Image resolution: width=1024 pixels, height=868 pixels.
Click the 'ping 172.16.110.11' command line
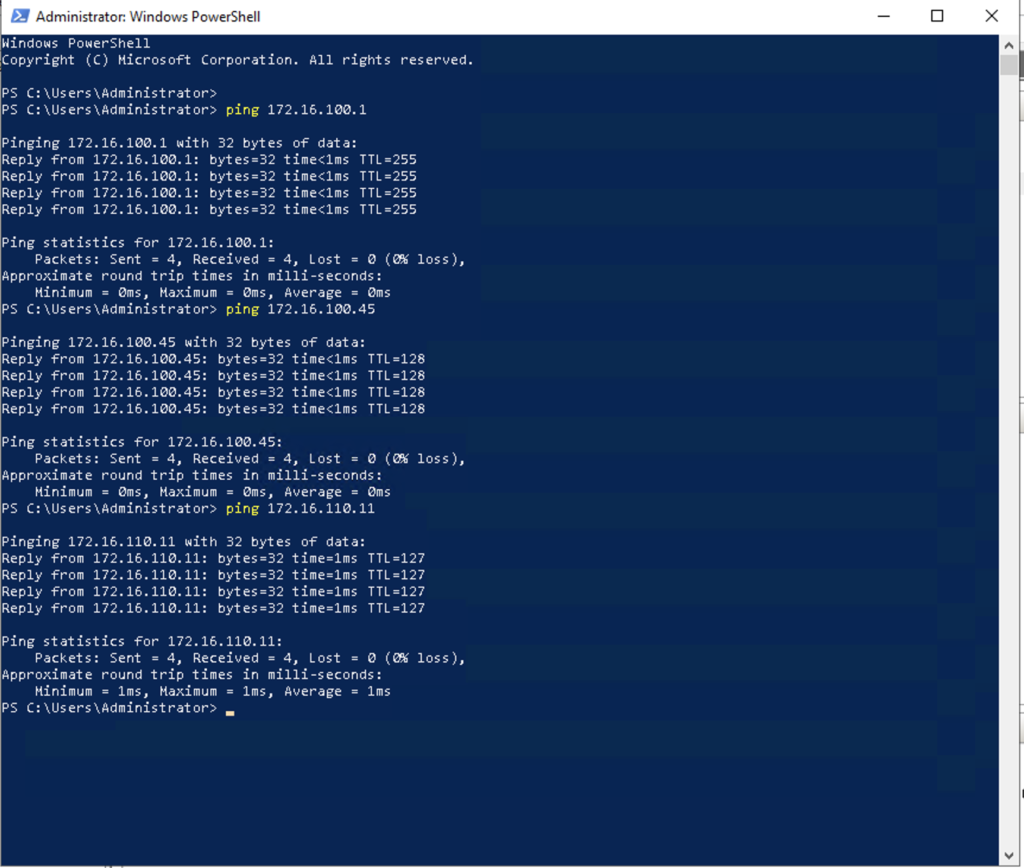coord(188,508)
